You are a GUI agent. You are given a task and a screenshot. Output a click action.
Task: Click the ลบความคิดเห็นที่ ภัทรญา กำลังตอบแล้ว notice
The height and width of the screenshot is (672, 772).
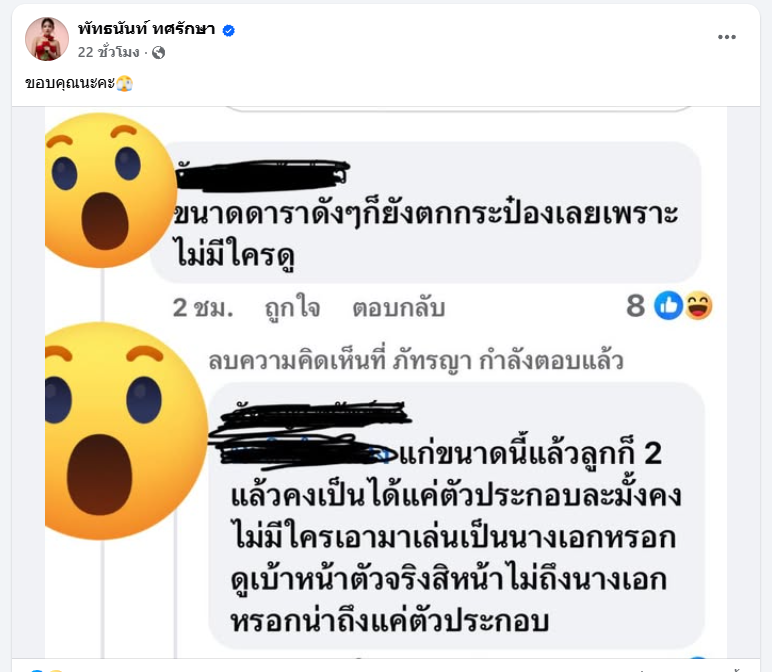point(416,361)
